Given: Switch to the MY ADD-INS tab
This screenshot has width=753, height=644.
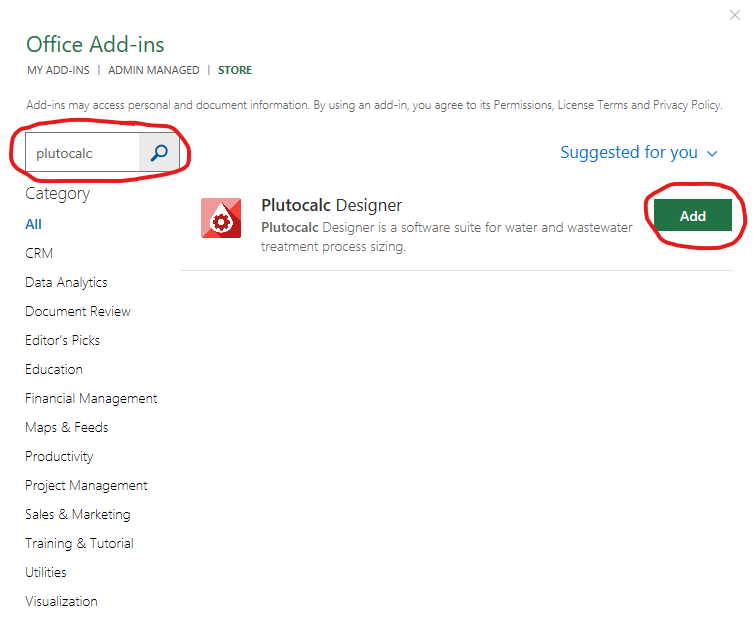Looking at the screenshot, I should [x=58, y=70].
